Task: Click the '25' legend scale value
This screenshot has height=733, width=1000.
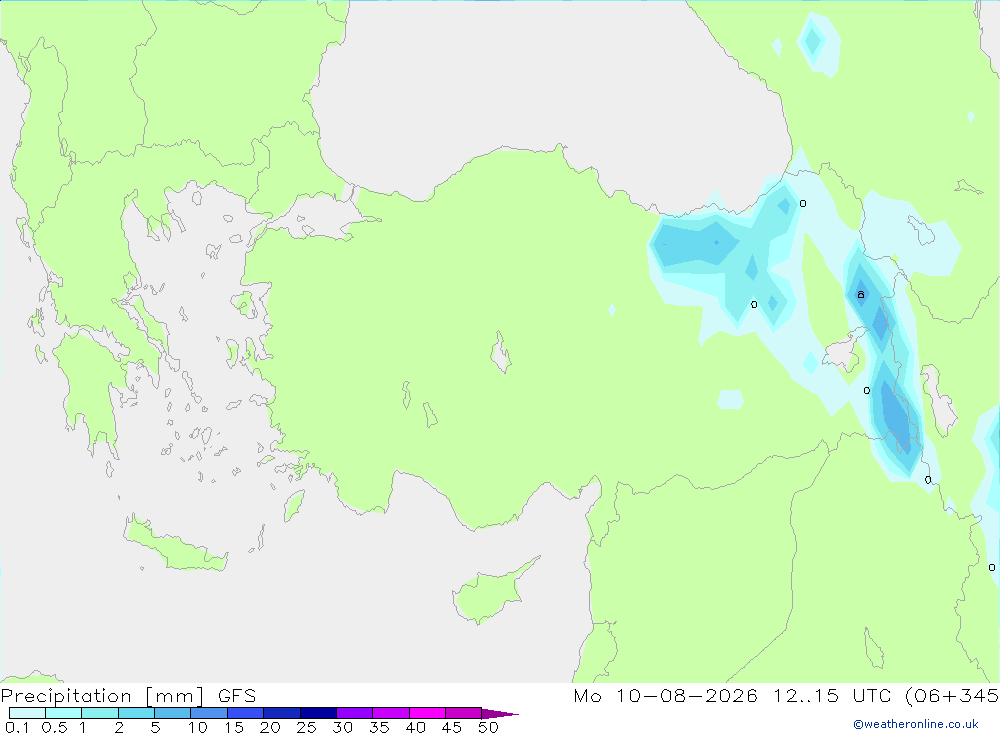Action: tap(306, 727)
